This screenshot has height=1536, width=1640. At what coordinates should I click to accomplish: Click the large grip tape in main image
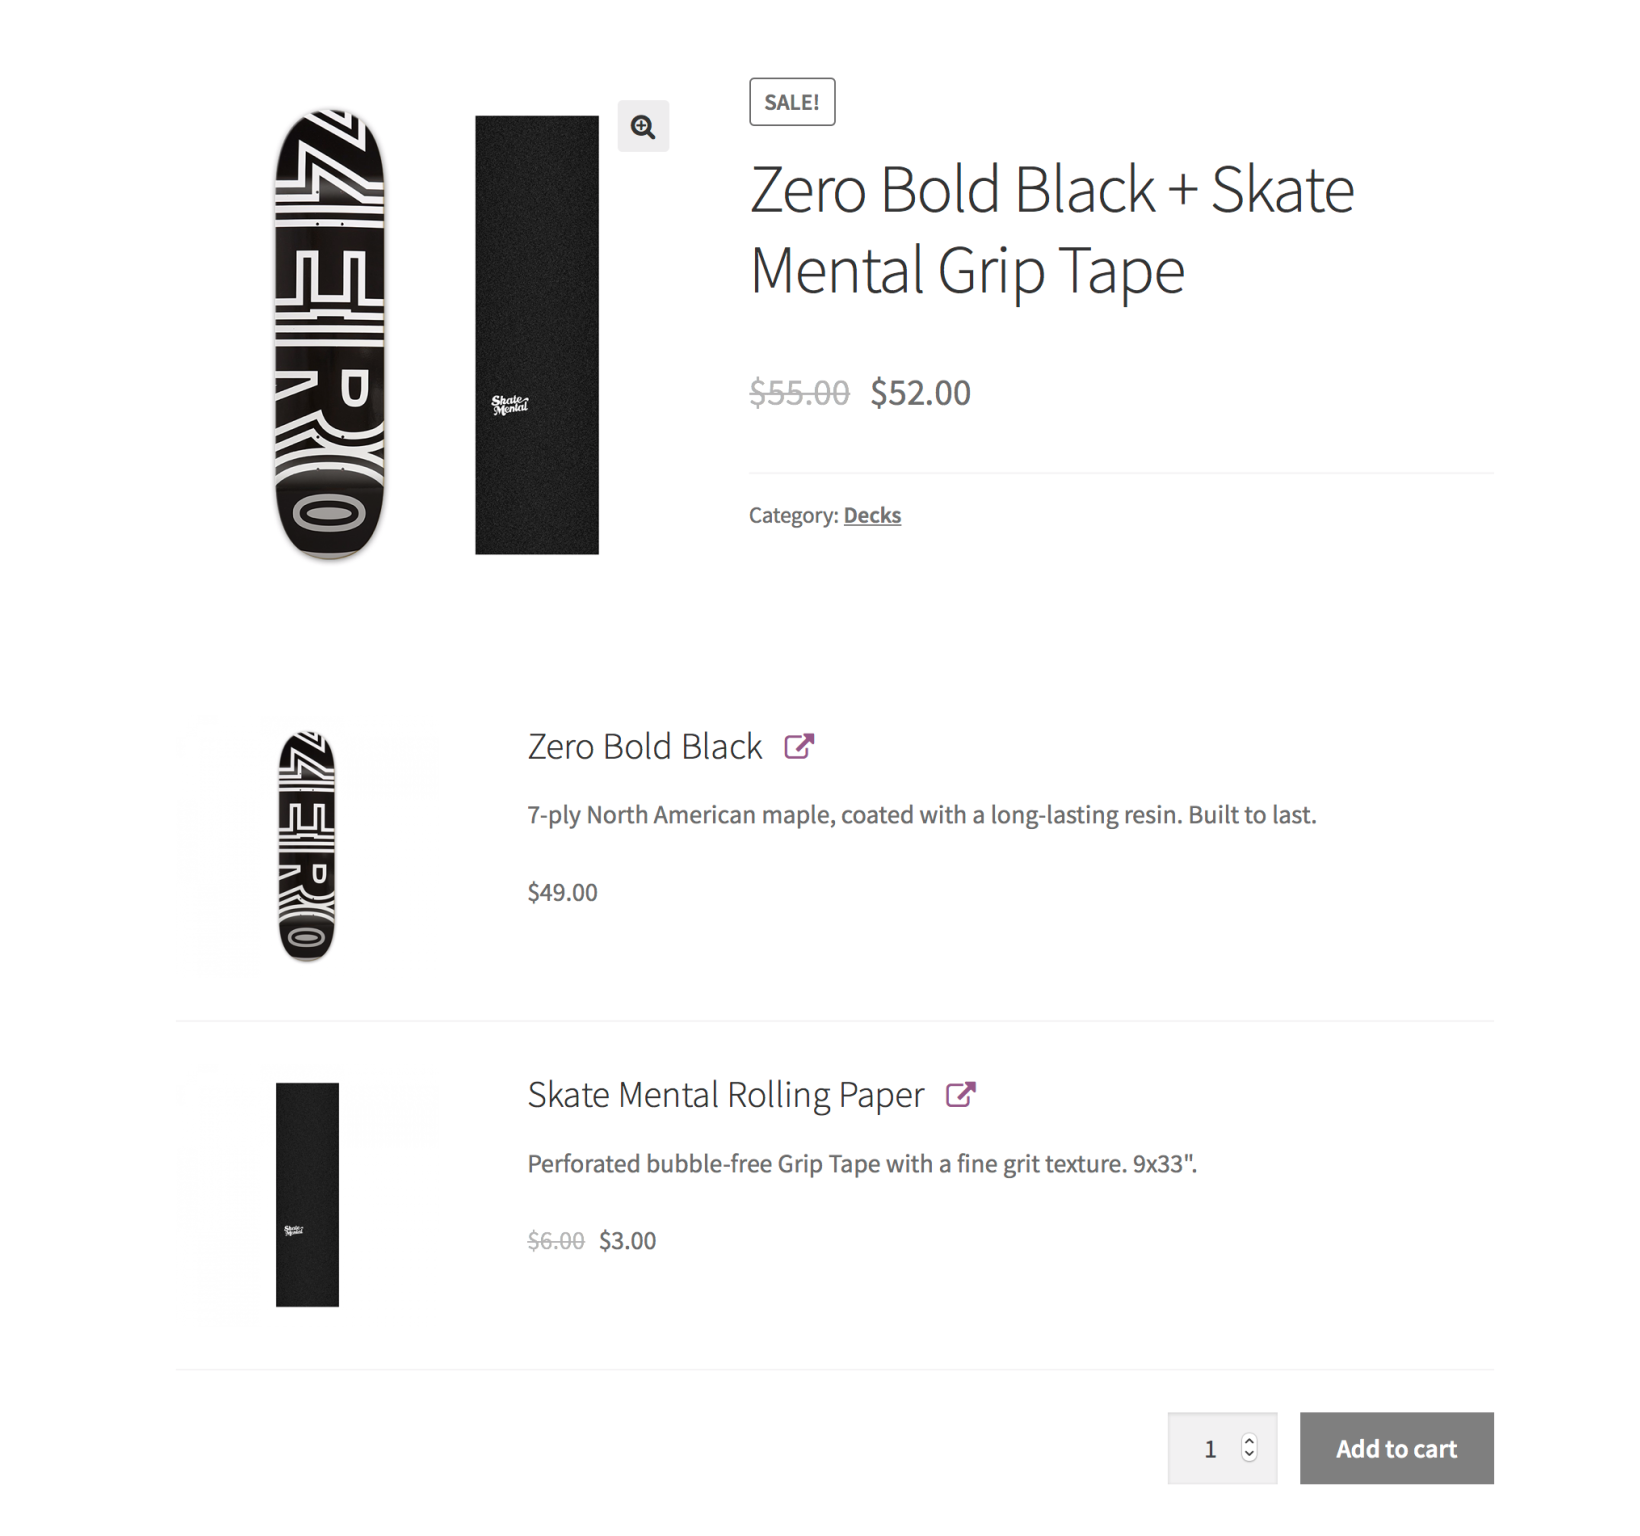coord(537,334)
